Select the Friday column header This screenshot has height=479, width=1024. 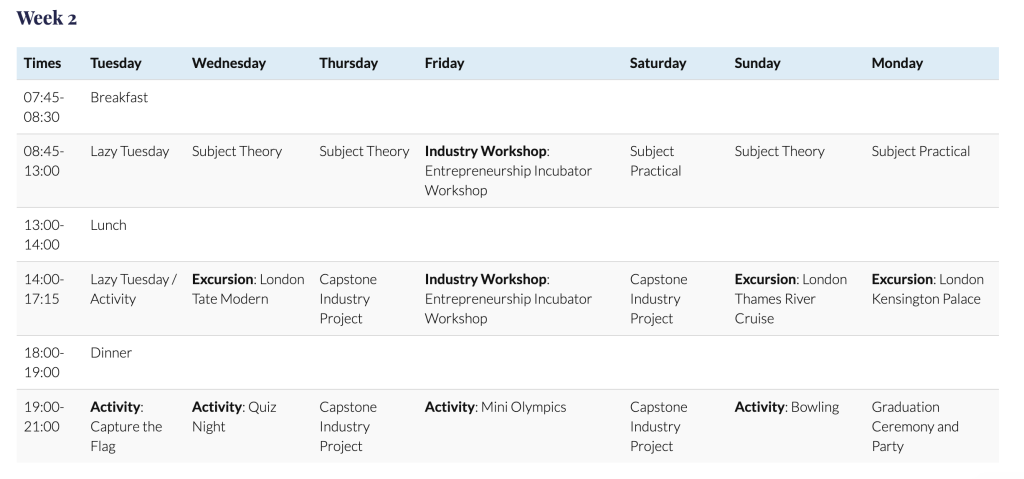pos(444,63)
